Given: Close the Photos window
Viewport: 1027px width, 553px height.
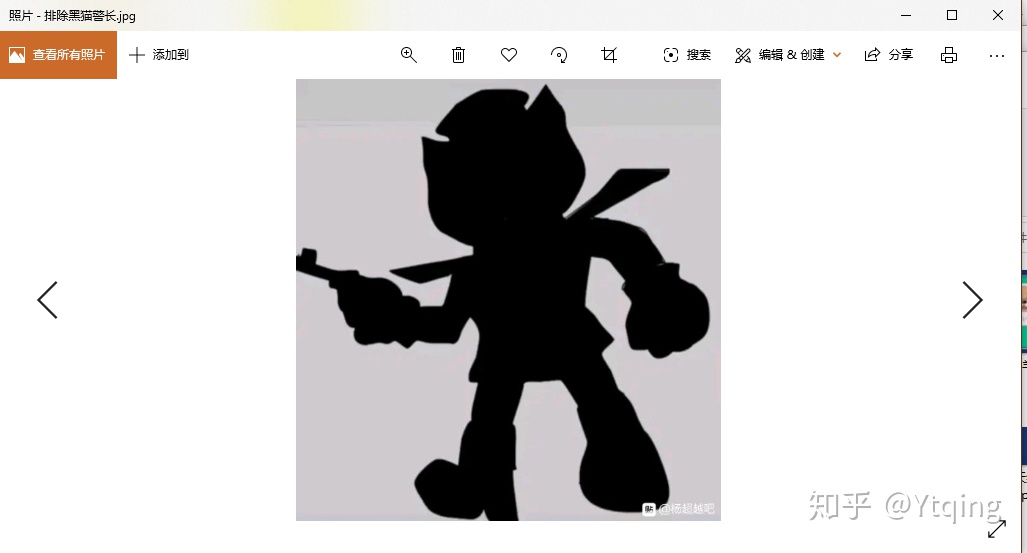Looking at the screenshot, I should (998, 15).
